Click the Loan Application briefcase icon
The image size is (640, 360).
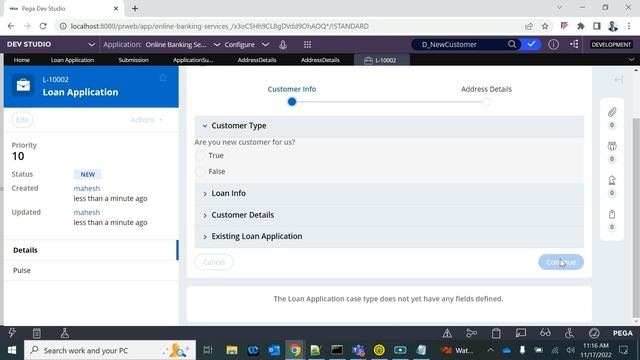coord(23,85)
